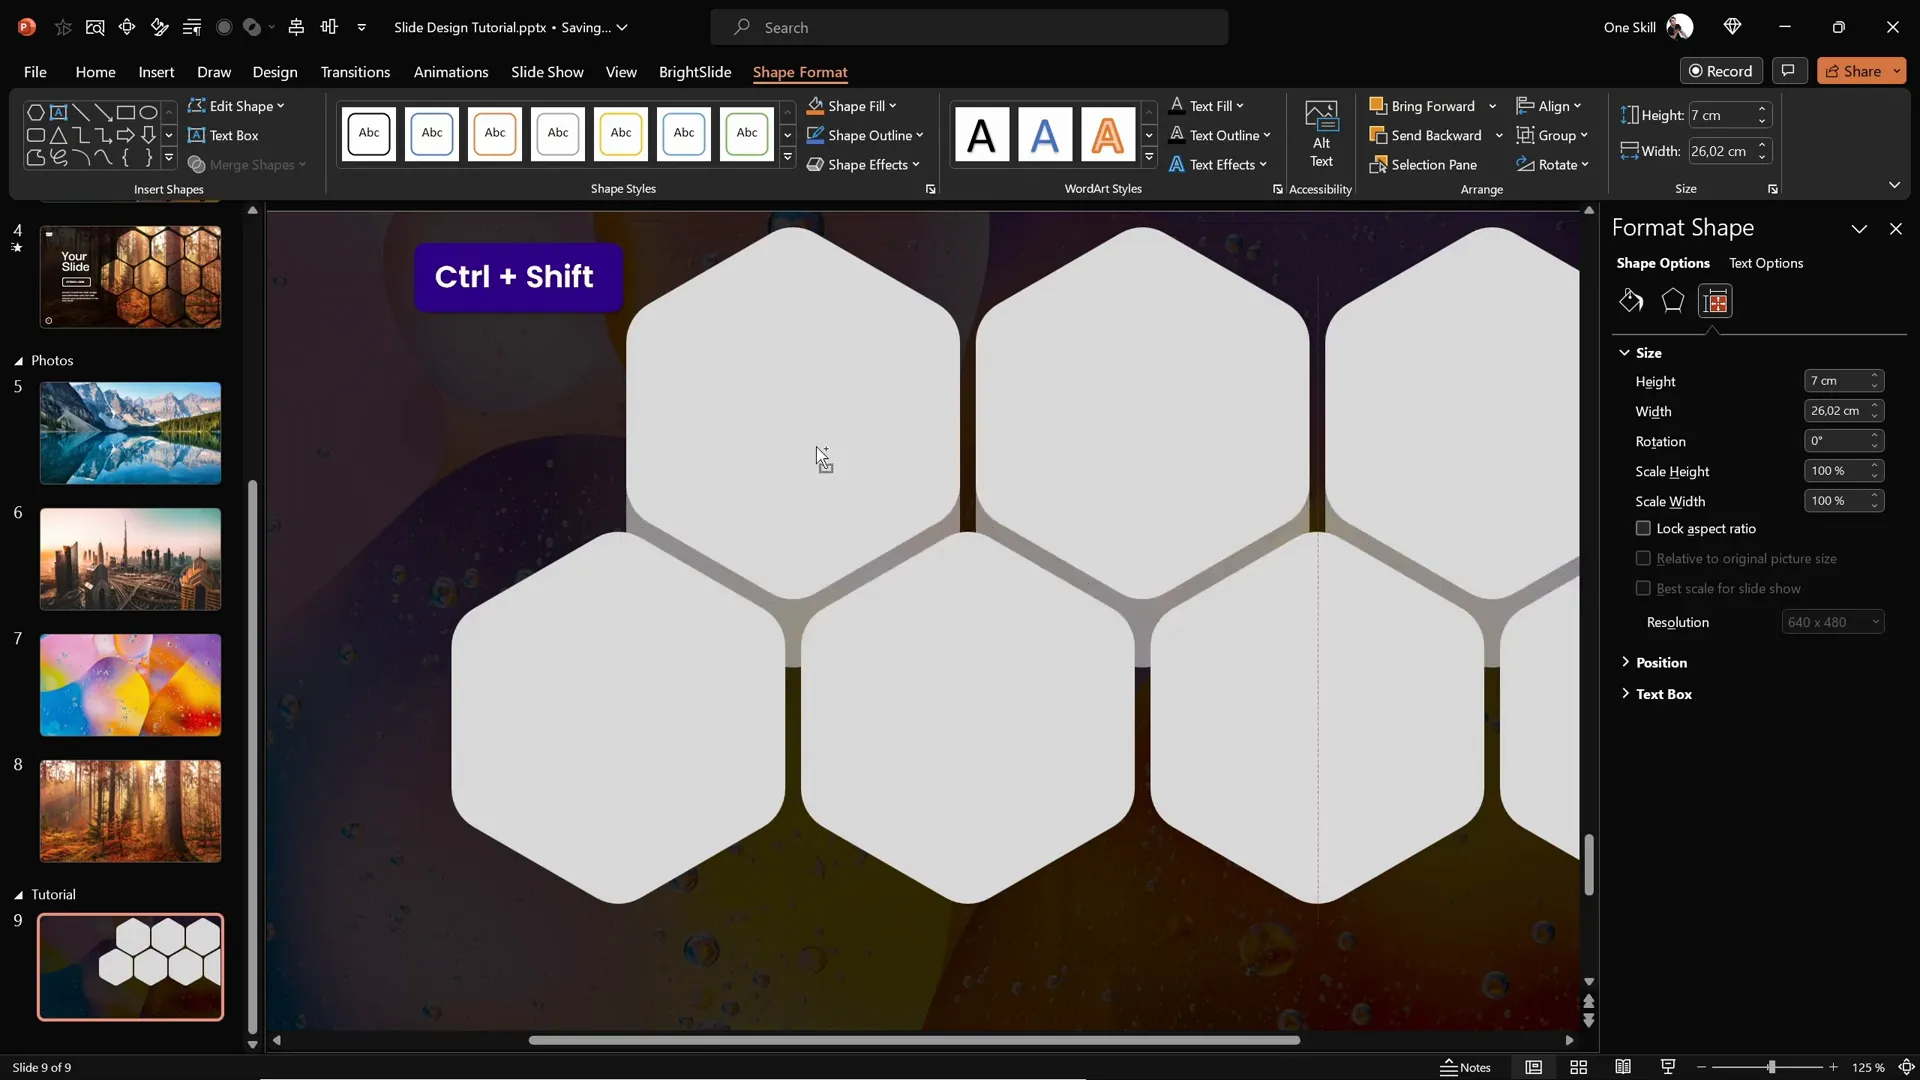
Task: Switch to the Animations ribbon tab
Action: pyautogui.click(x=452, y=72)
